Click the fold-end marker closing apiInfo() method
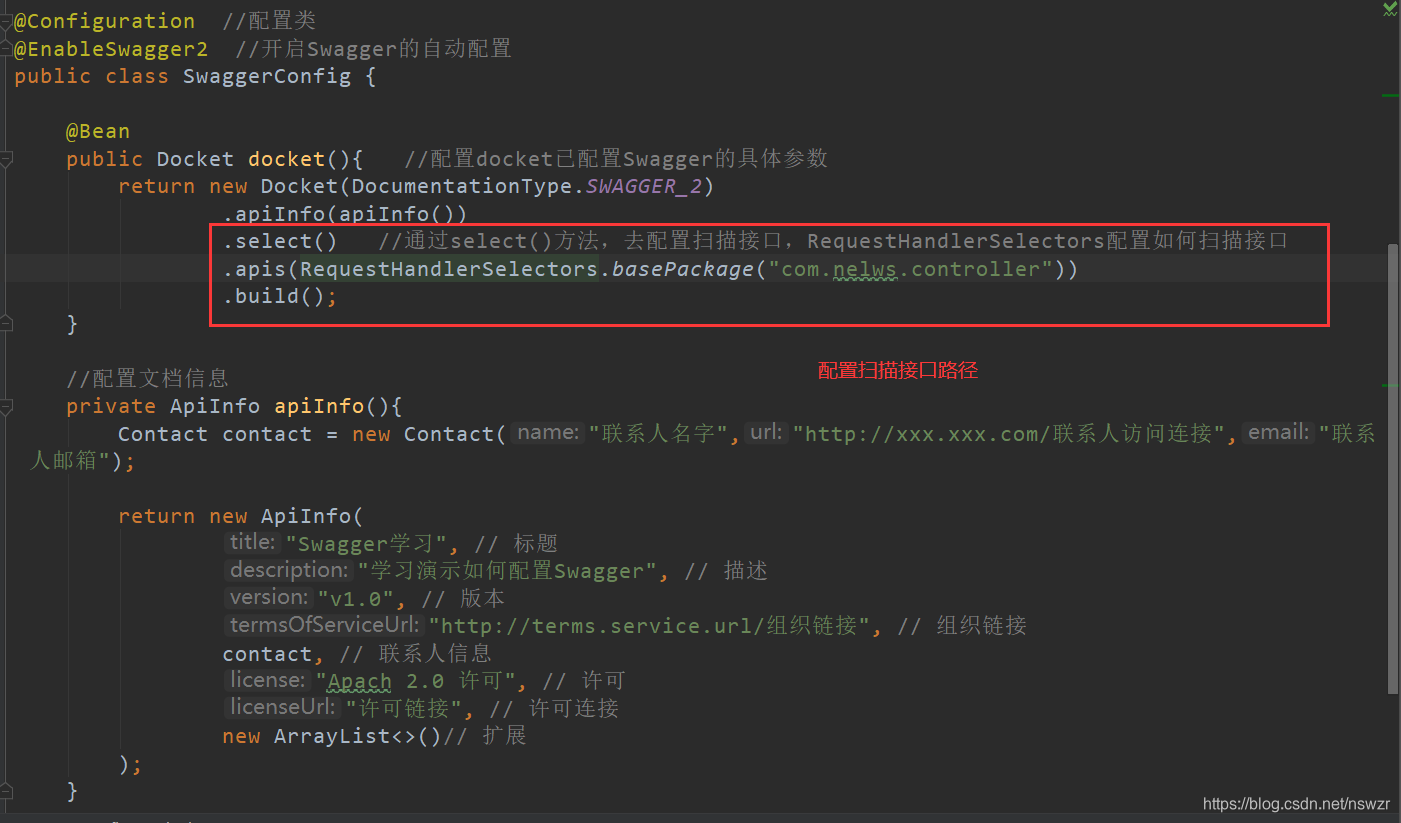1401x823 pixels. [x=6, y=790]
